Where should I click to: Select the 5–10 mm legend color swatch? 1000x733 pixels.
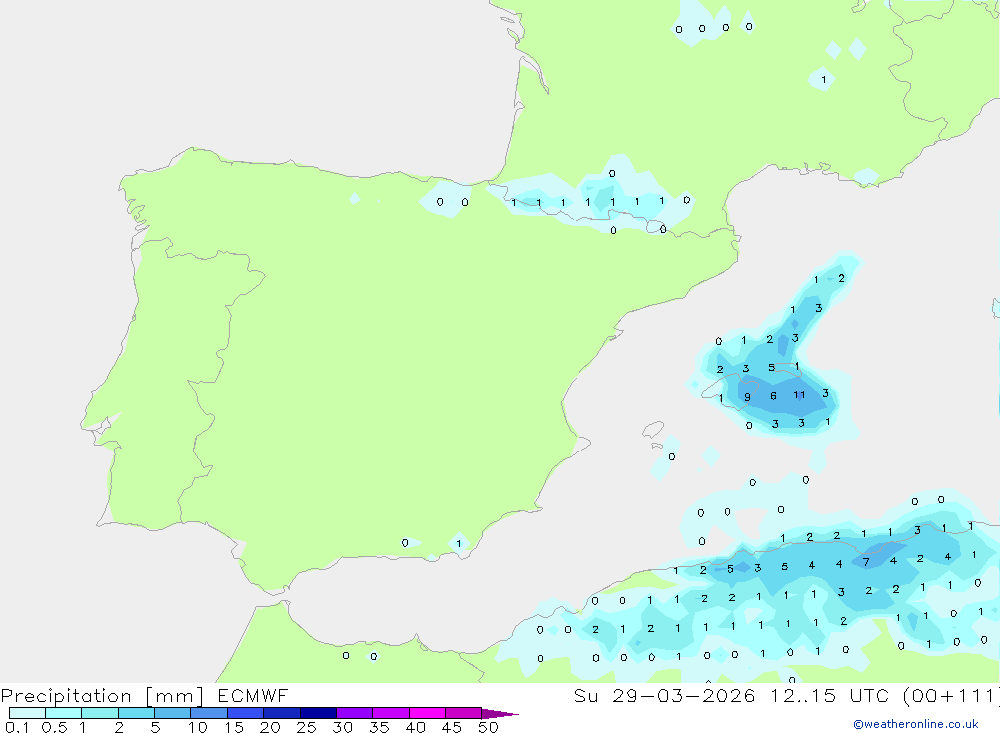[x=172, y=713]
